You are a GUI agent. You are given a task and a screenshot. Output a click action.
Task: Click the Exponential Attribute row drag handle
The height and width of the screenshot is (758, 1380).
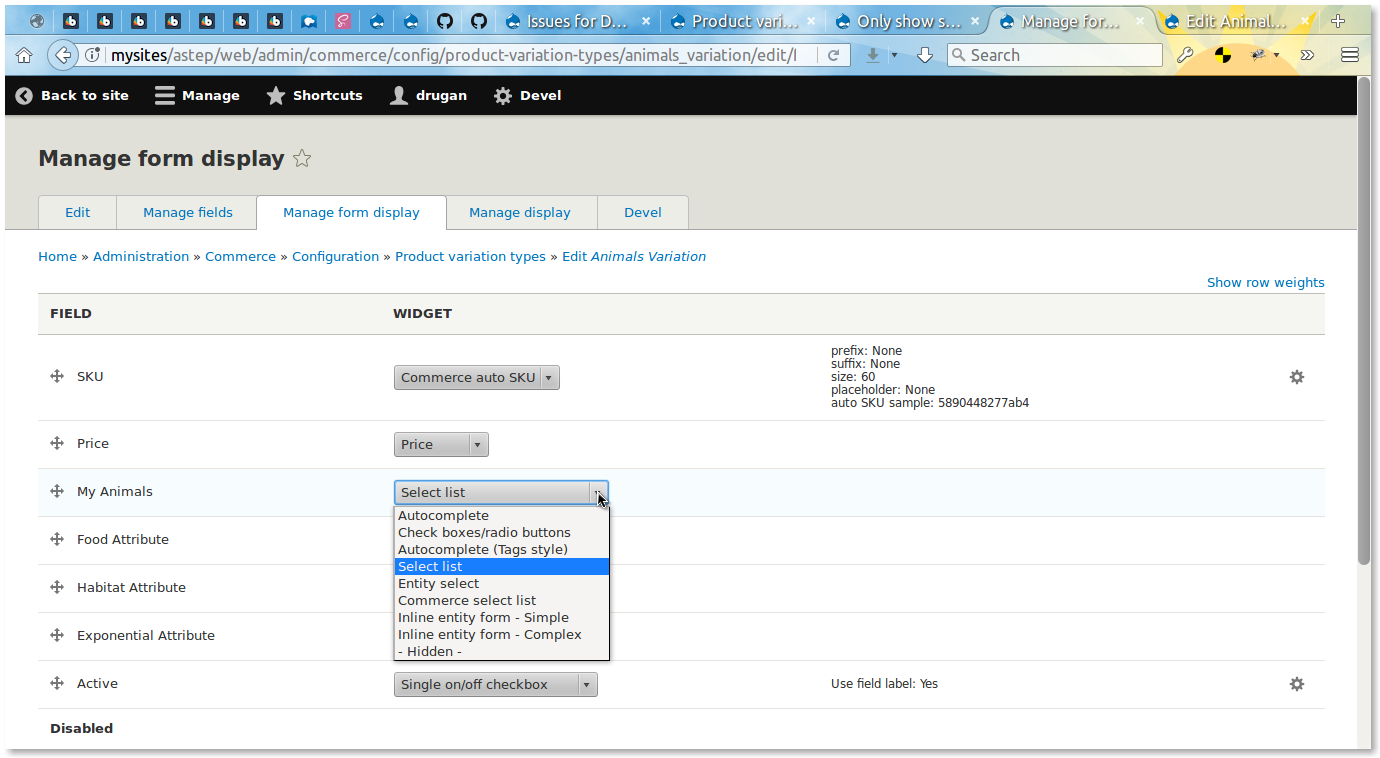click(x=57, y=635)
